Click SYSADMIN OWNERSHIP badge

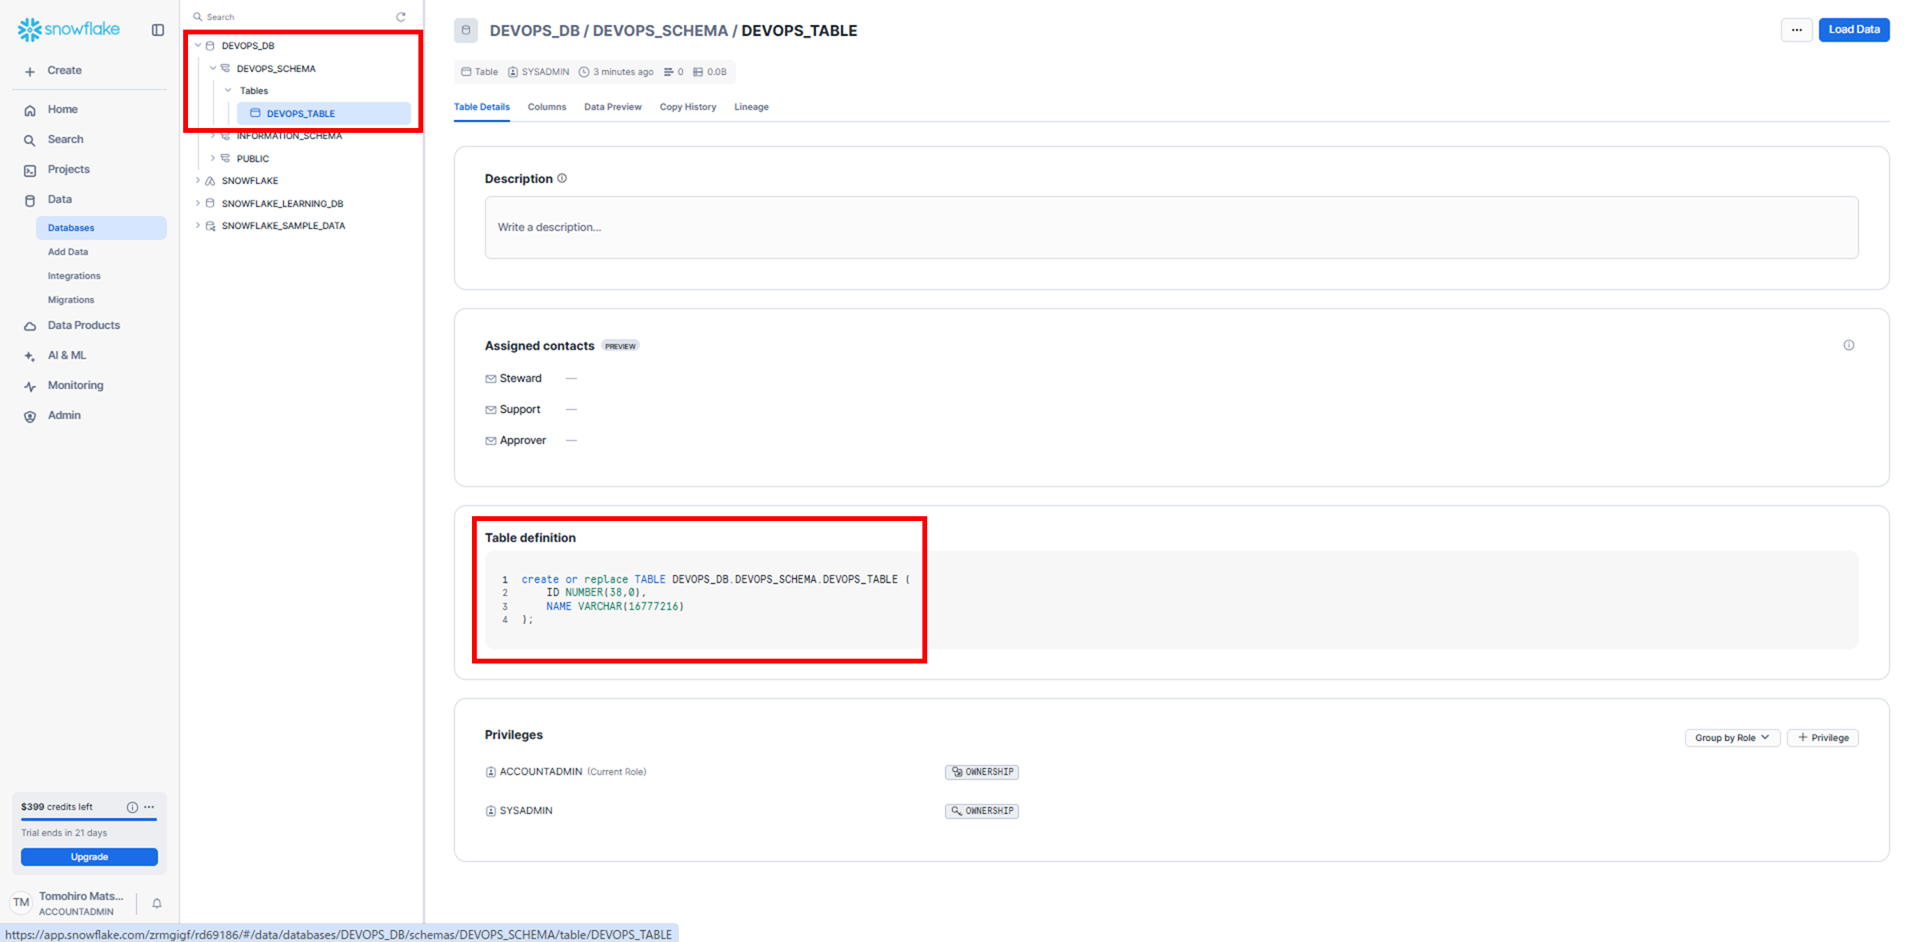pyautogui.click(x=982, y=811)
